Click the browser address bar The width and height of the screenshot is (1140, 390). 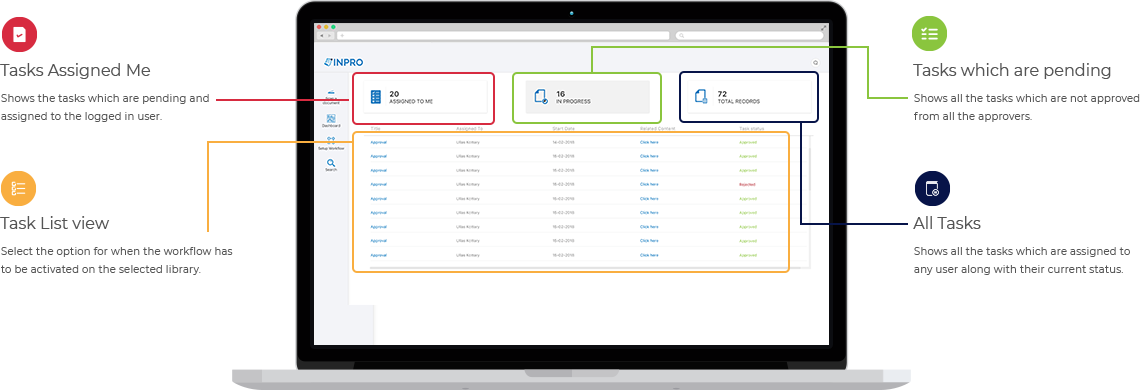503,36
